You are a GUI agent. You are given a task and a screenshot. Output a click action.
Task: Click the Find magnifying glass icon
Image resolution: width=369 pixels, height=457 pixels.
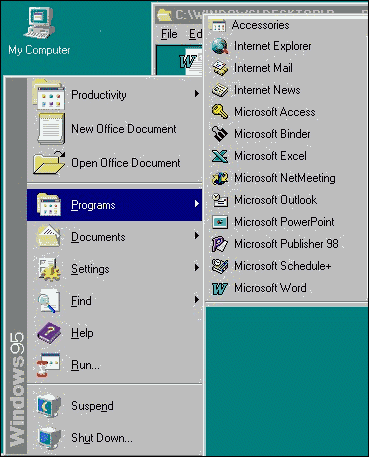click(49, 301)
